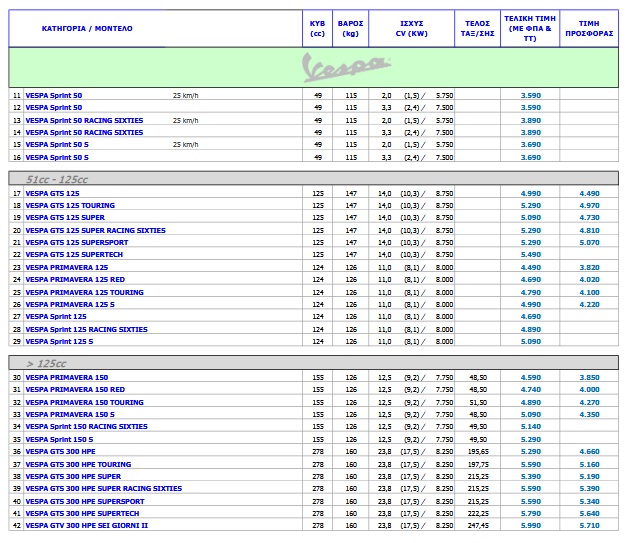This screenshot has height=543, width=630.
Task: Click the ΤΕΛΙΚΗ ΤΙΜΗ column header
Action: point(530,29)
